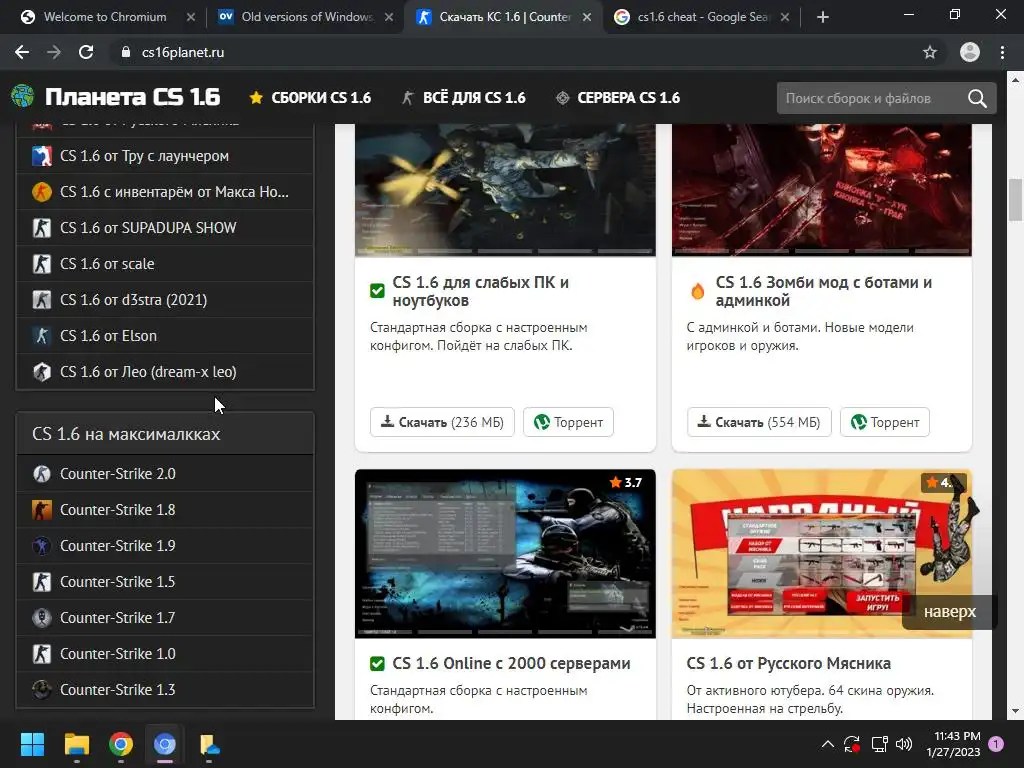
Task: Open a new browser tab
Action: tap(823, 17)
